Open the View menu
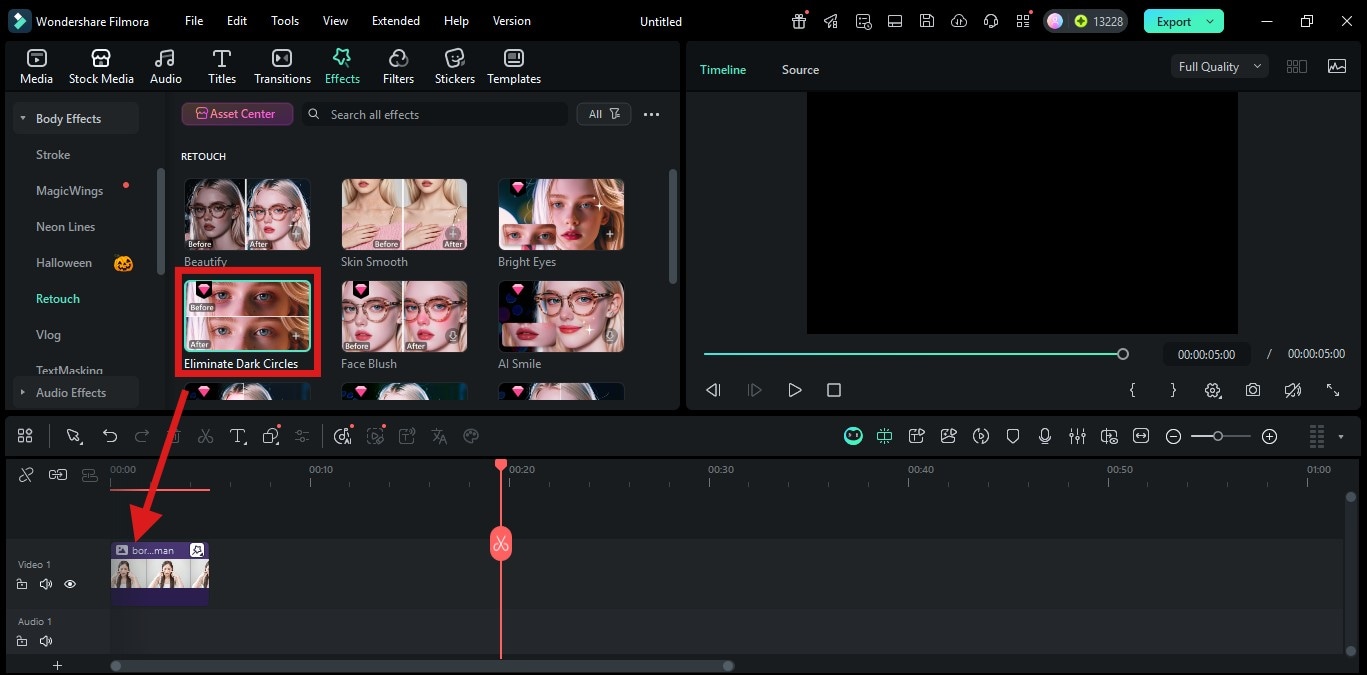The width and height of the screenshot is (1367, 675). pyautogui.click(x=334, y=20)
